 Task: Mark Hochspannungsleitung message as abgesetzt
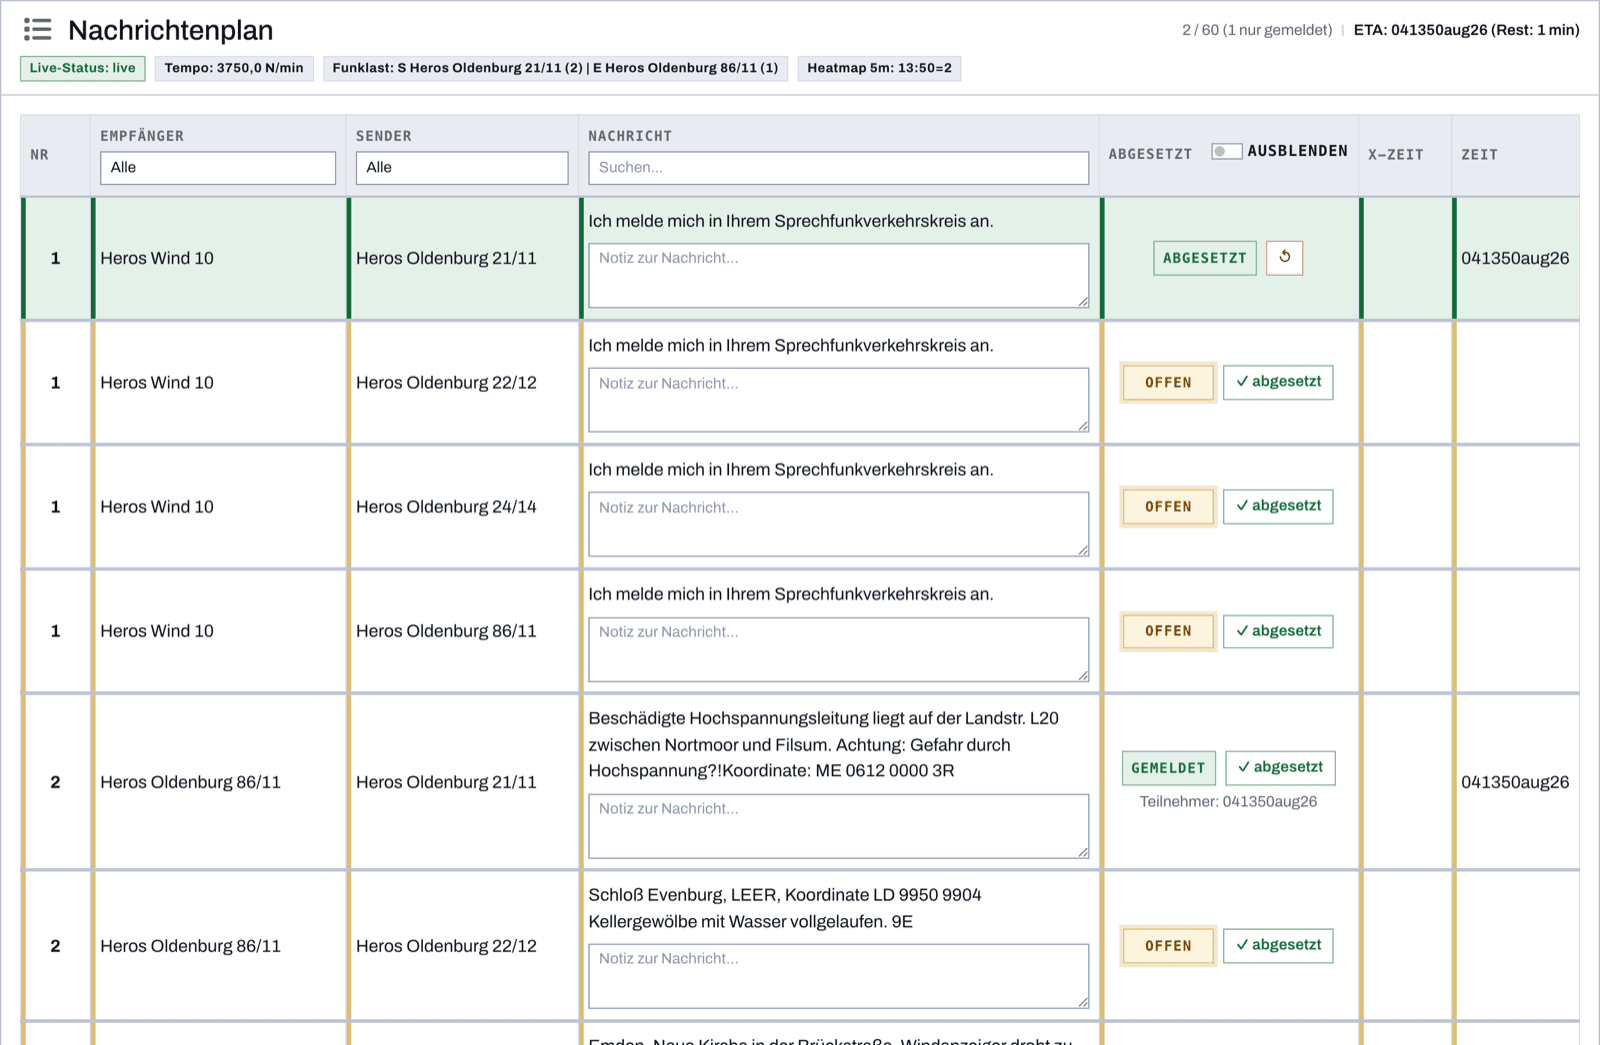point(1280,767)
